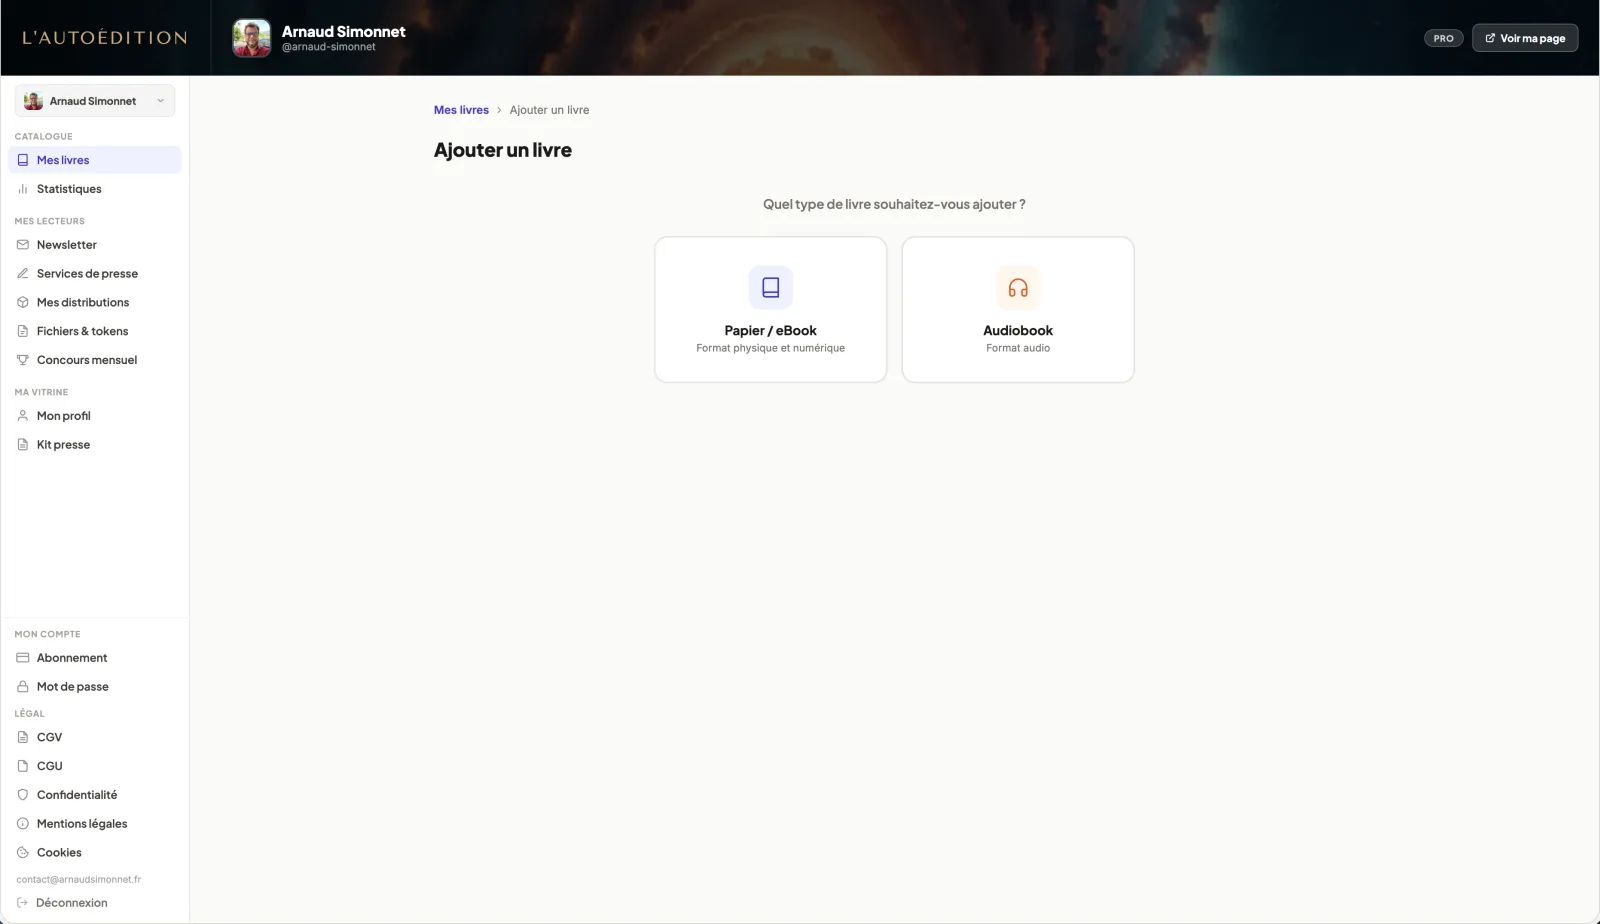Choose the Audiobook book type
This screenshot has width=1600, height=924.
click(x=1018, y=310)
